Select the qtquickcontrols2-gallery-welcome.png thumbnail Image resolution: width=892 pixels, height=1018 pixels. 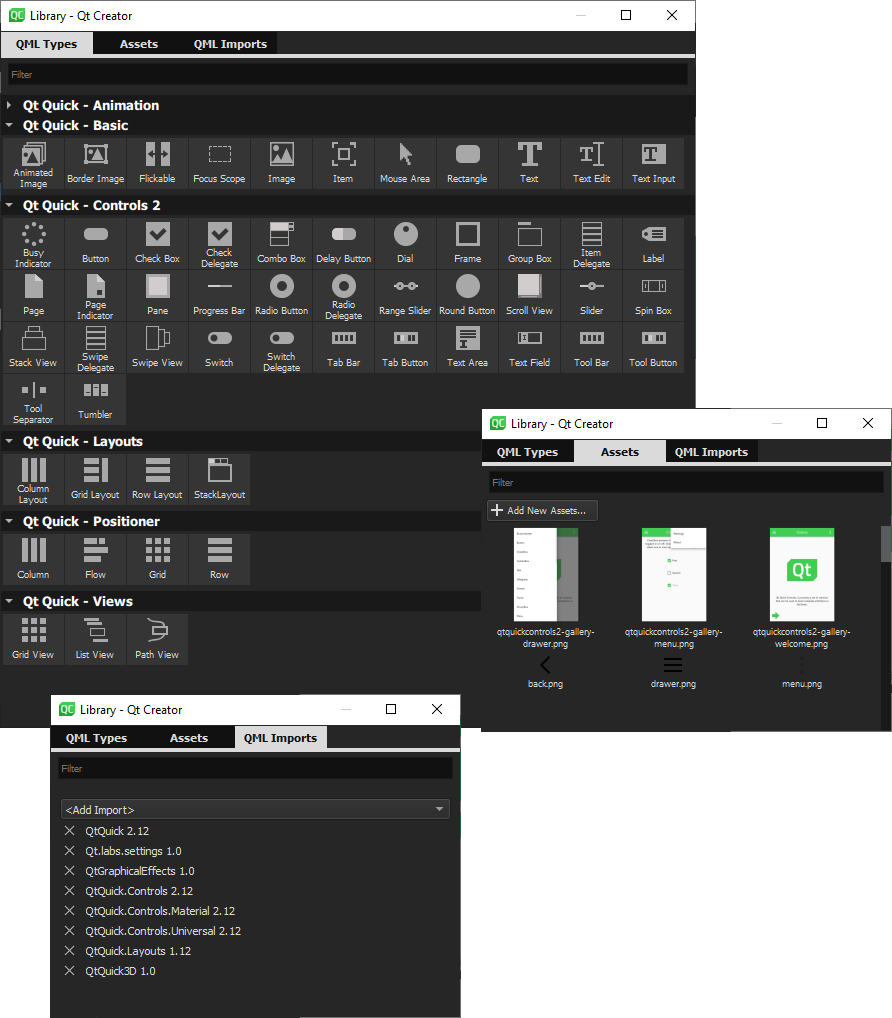(802, 575)
